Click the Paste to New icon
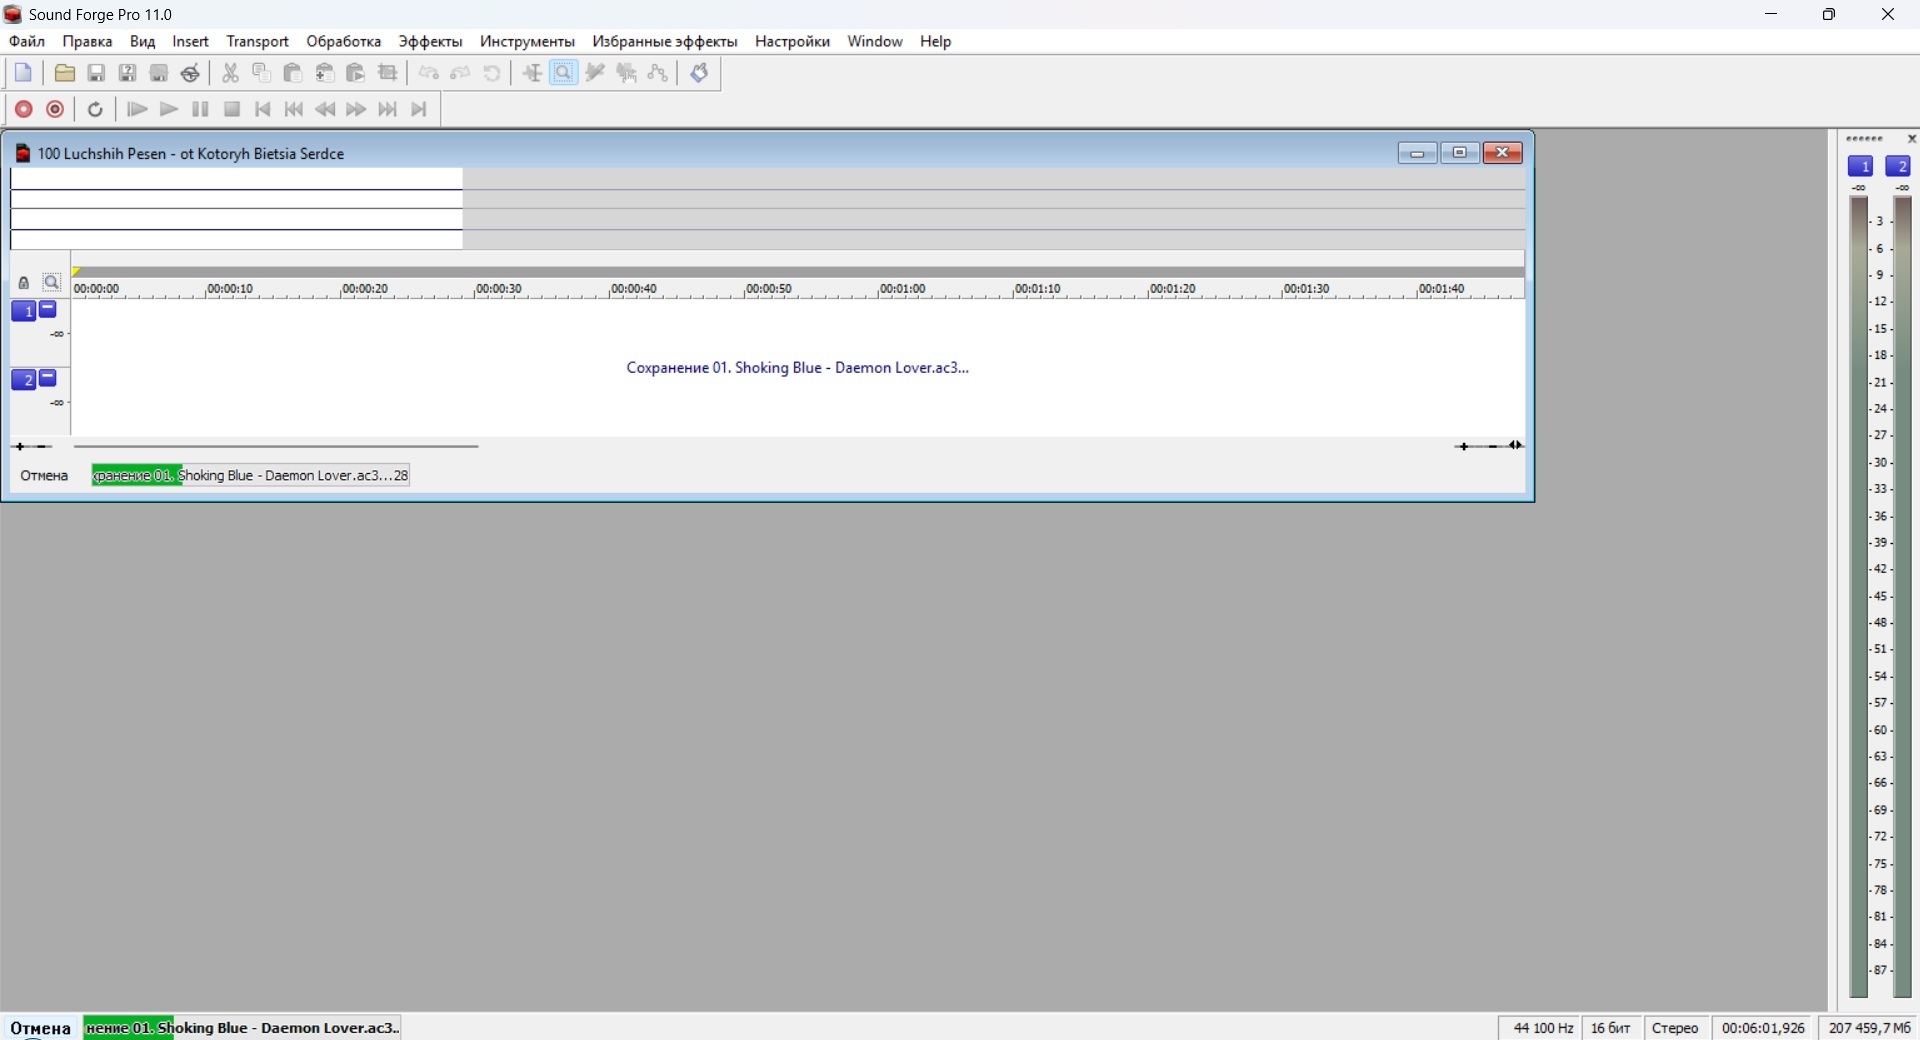The image size is (1920, 1040). click(356, 73)
